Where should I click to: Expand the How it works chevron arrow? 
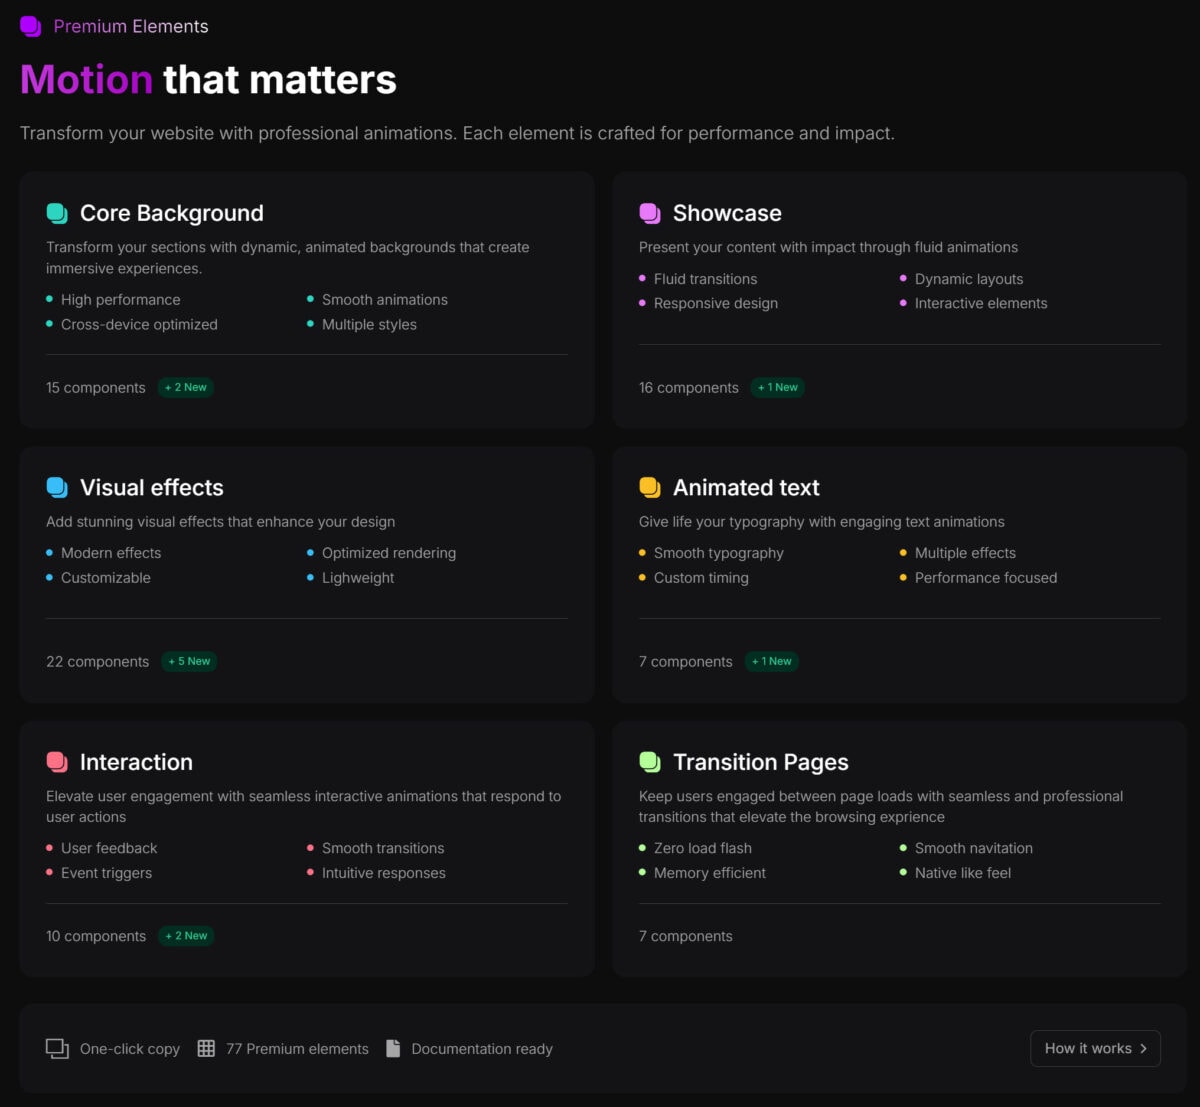[x=1144, y=1049]
